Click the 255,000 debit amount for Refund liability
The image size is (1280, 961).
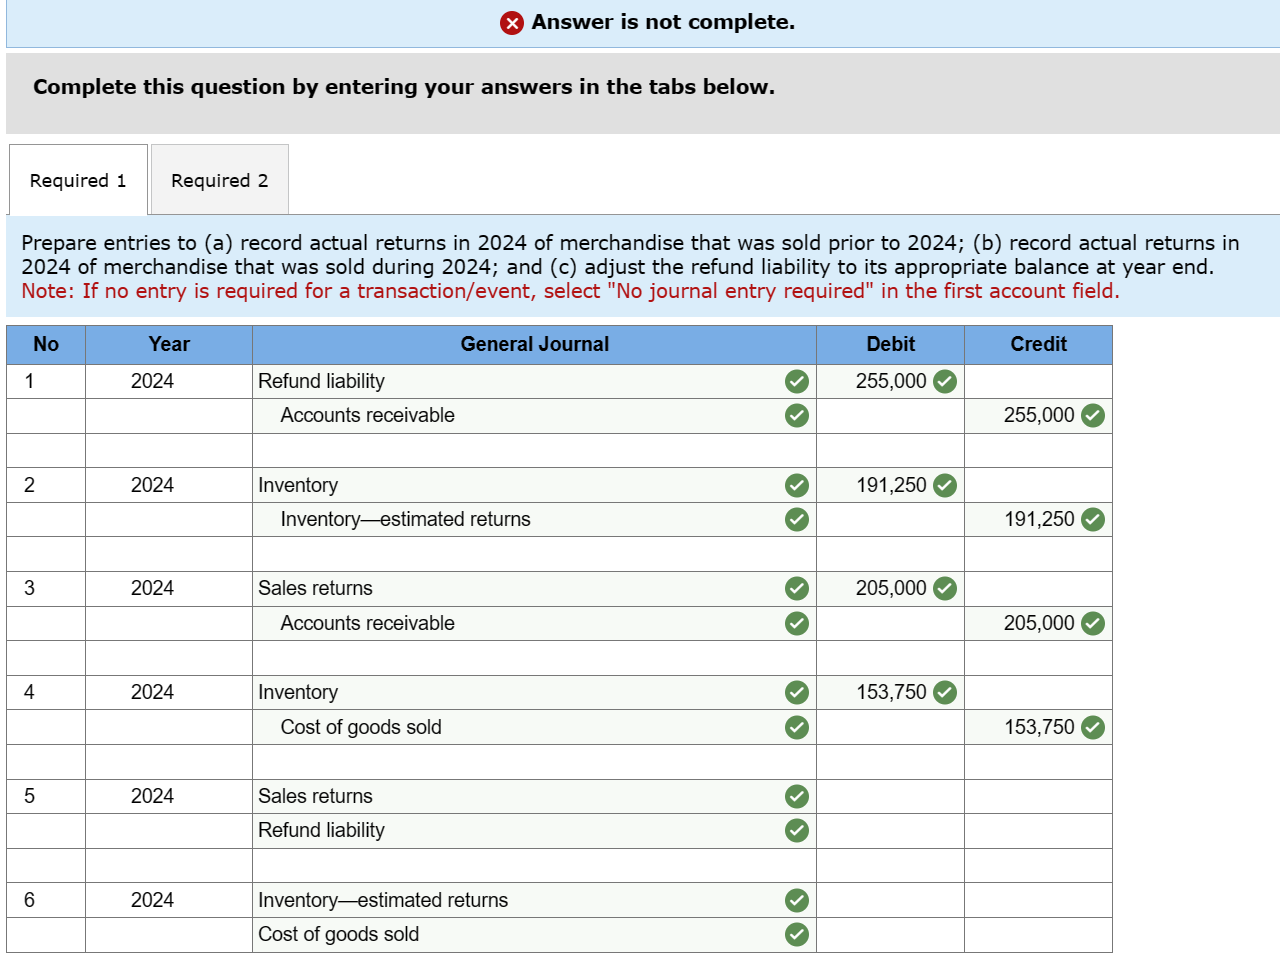pos(891,381)
